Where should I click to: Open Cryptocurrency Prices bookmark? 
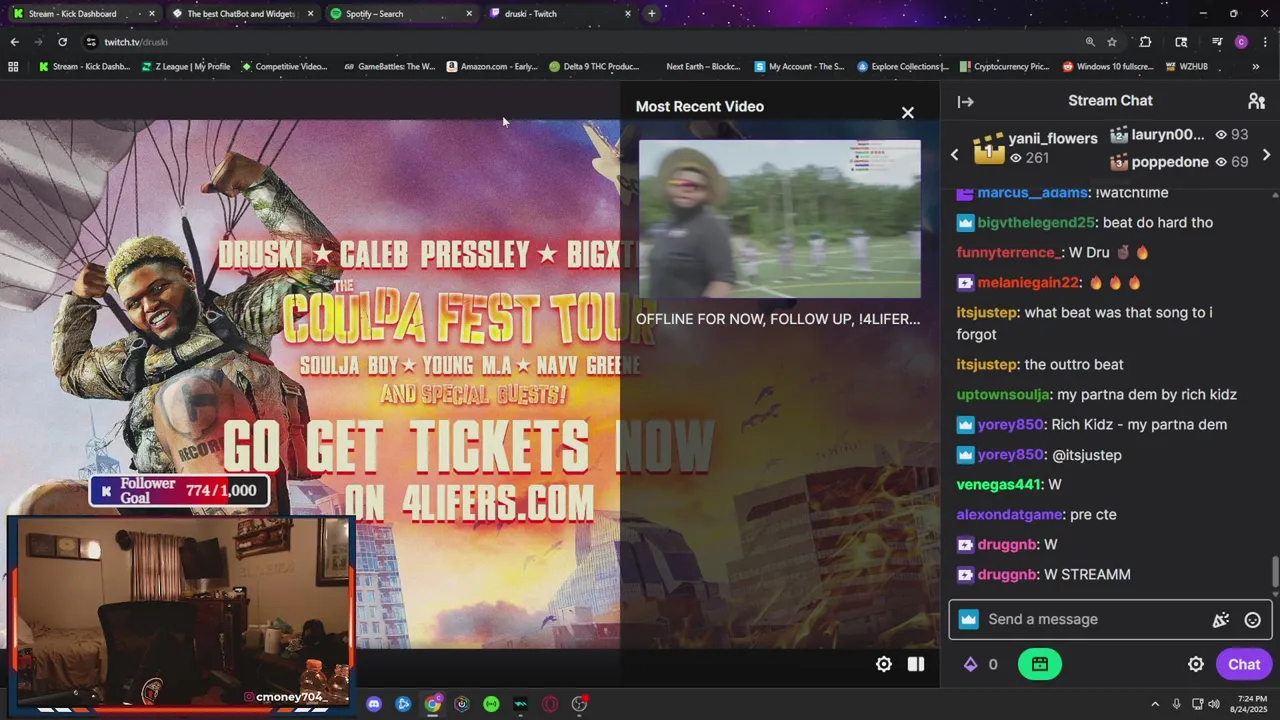1004,67
